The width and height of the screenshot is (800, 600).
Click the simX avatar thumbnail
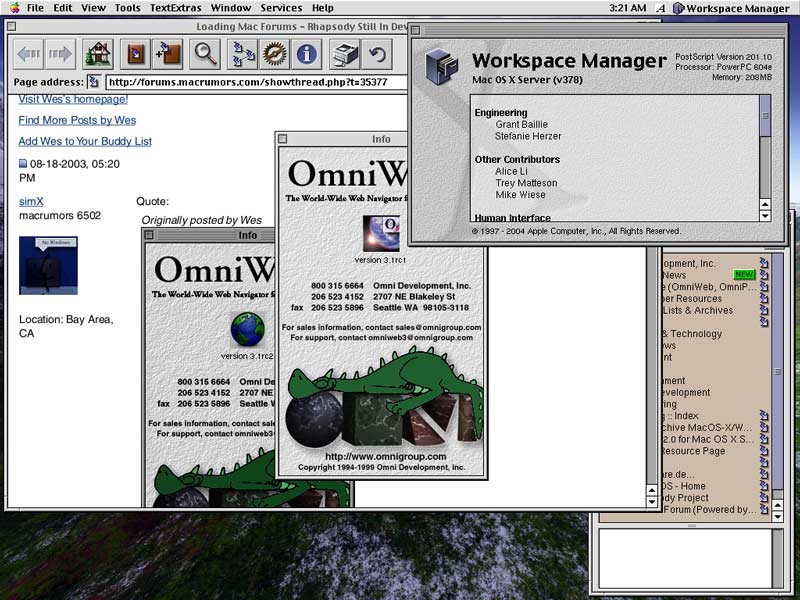pos(48,265)
